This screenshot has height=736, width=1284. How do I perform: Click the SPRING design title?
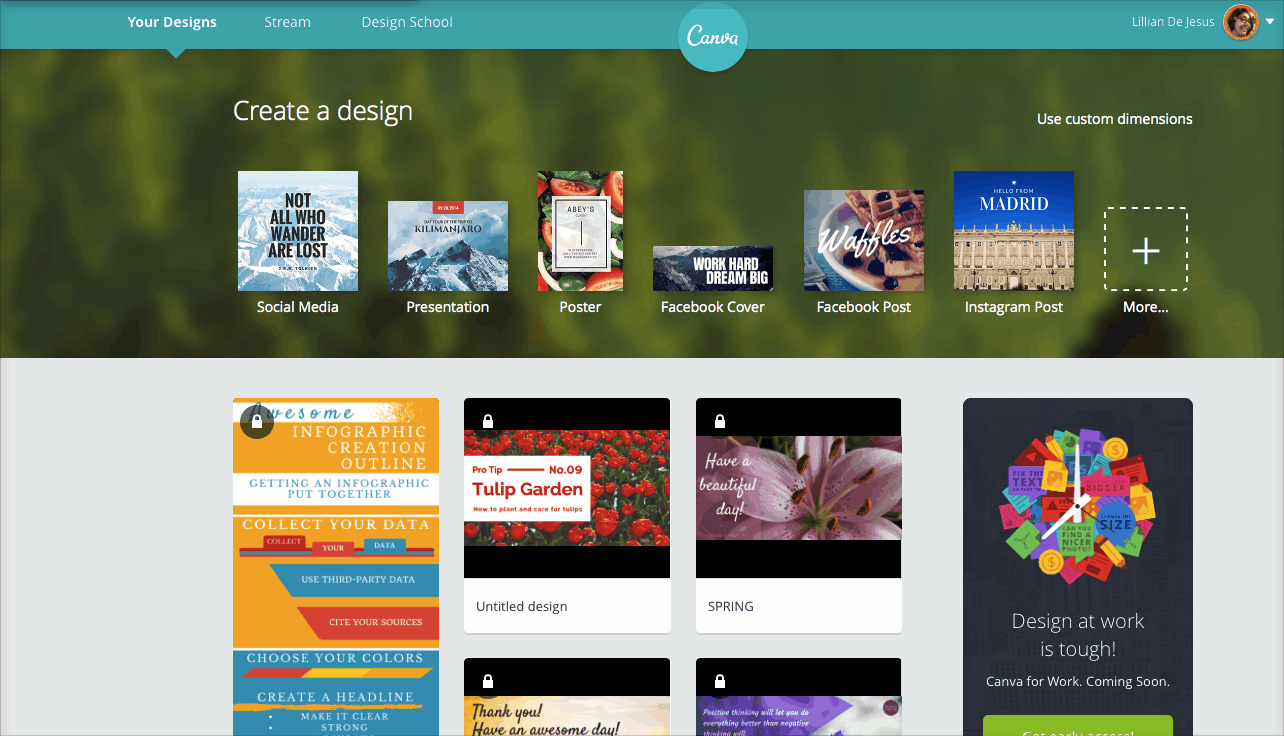[x=731, y=606]
